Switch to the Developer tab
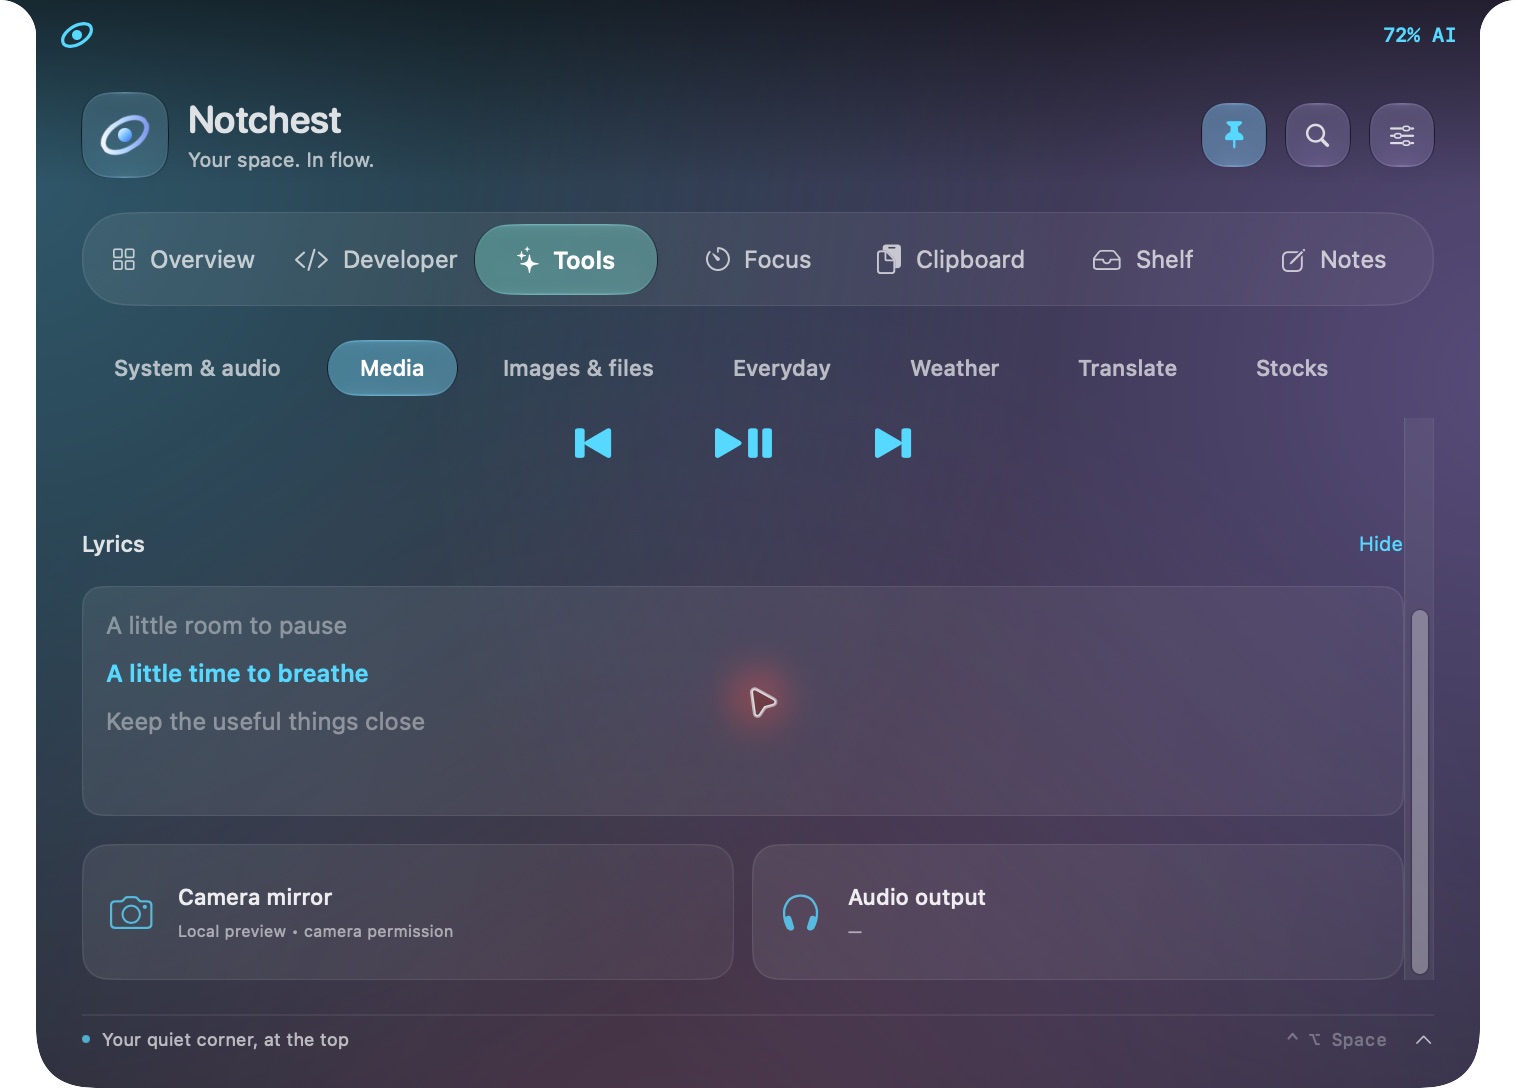1516x1088 pixels. (x=376, y=260)
